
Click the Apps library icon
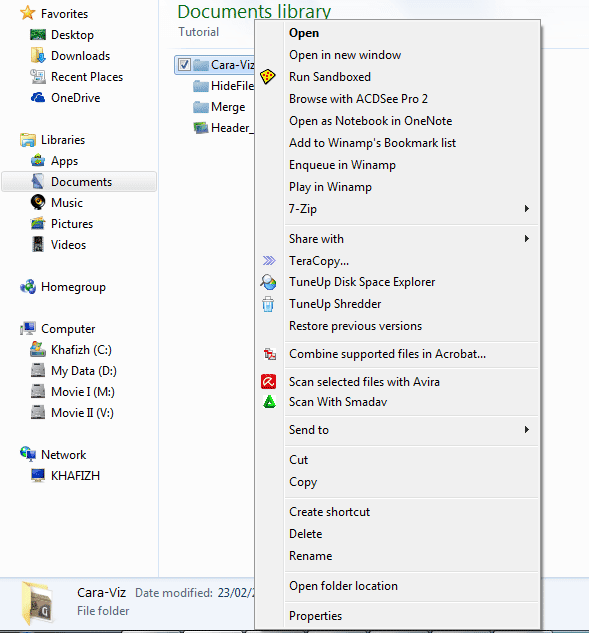pyautogui.click(x=38, y=161)
